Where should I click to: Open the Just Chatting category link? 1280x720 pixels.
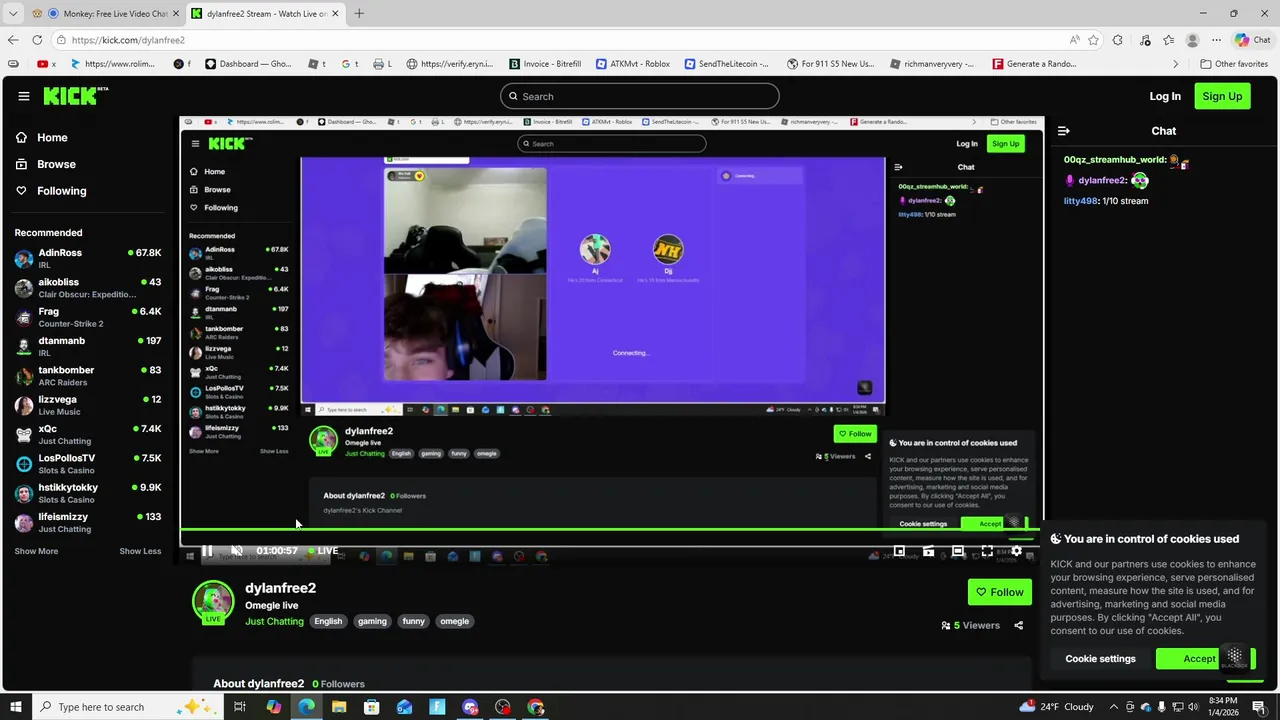[274, 621]
